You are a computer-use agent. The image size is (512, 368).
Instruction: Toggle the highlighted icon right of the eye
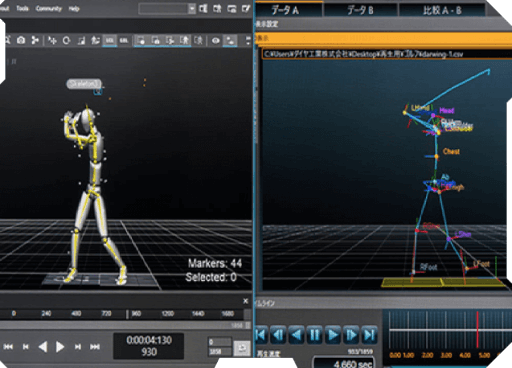[x=230, y=40]
